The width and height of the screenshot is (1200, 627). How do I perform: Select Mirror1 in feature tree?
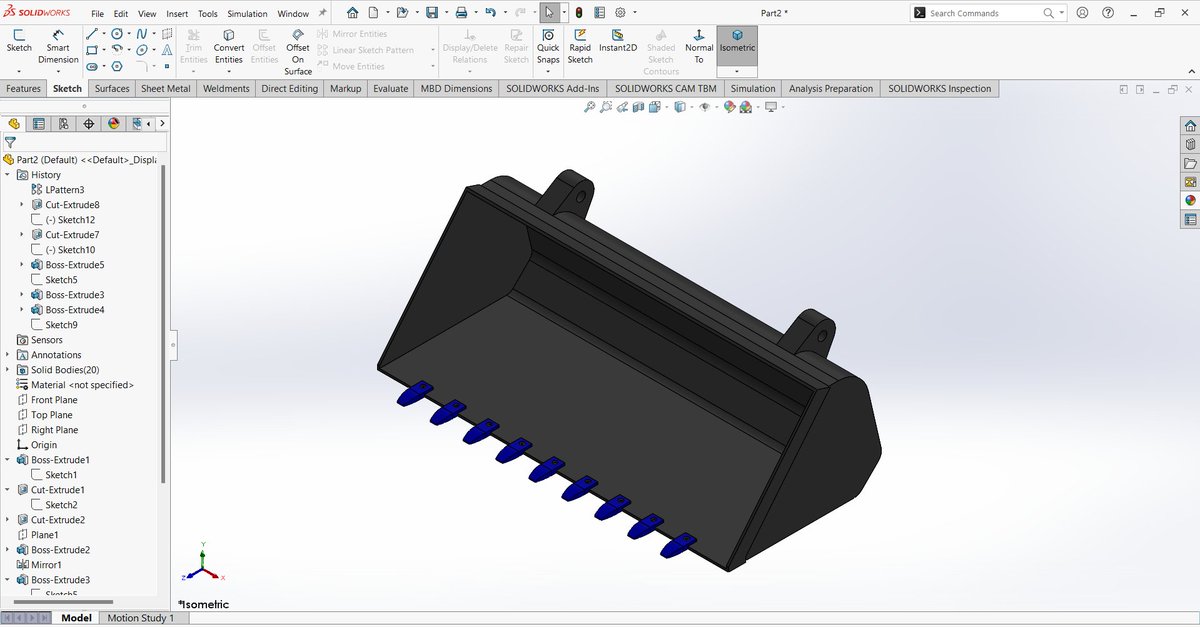tap(46, 565)
